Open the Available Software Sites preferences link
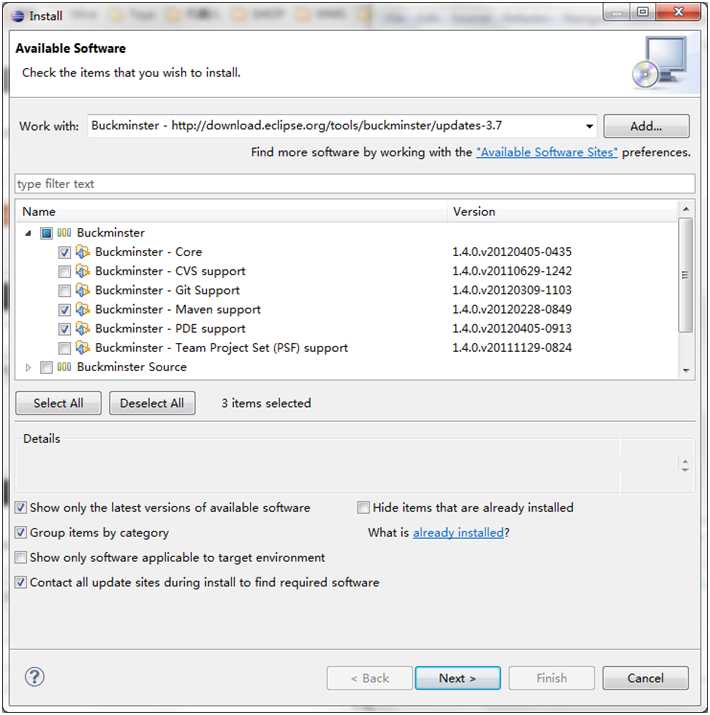Viewport: 710px width, 715px height. click(547, 152)
